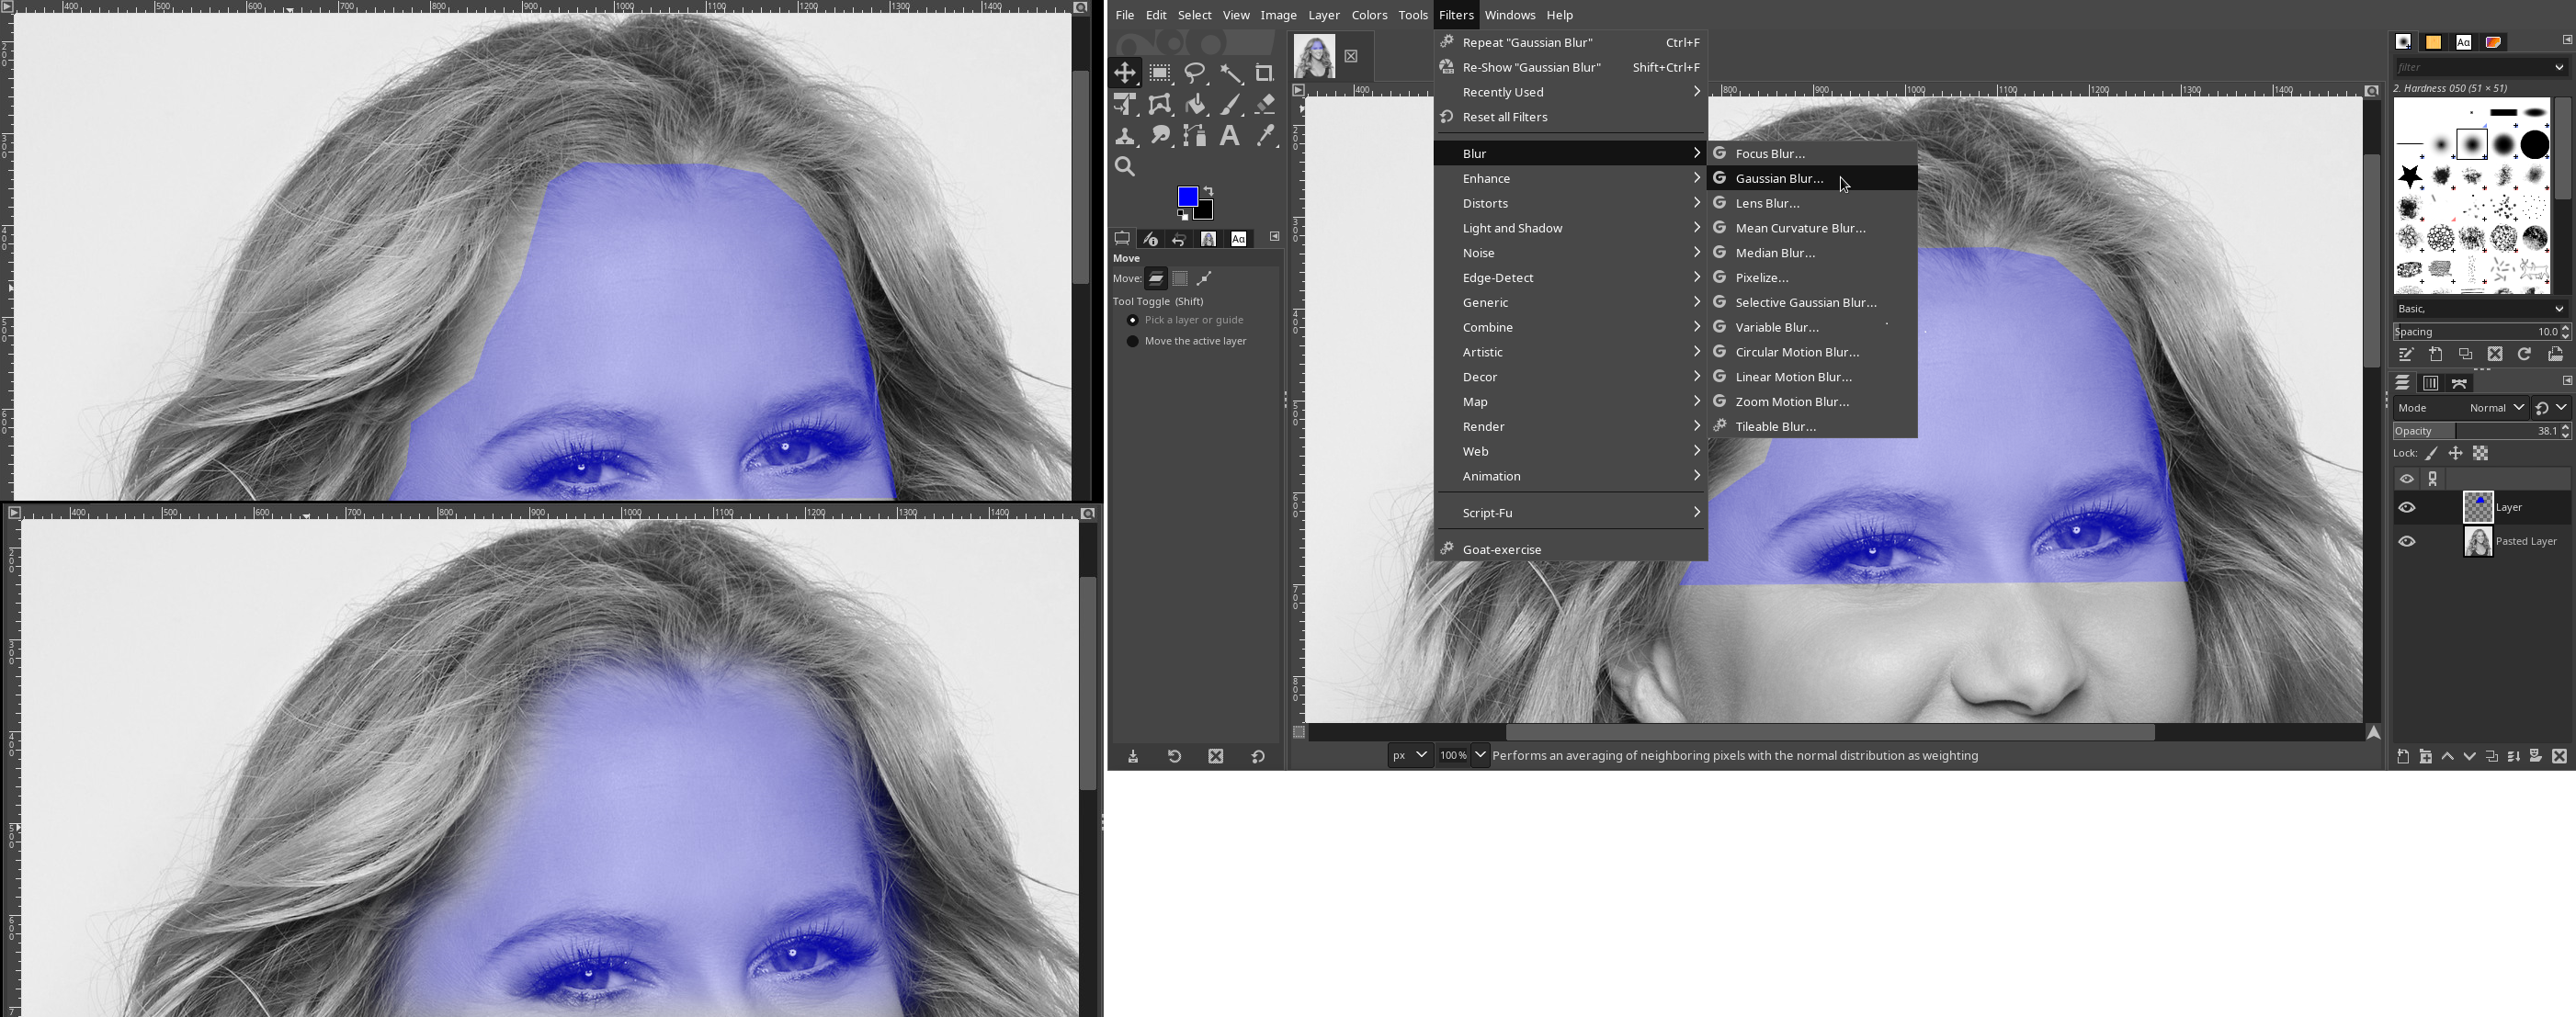Screen dimensions: 2576x1017
Task: Open the px unit dropdown in status bar
Action: pos(1409,755)
